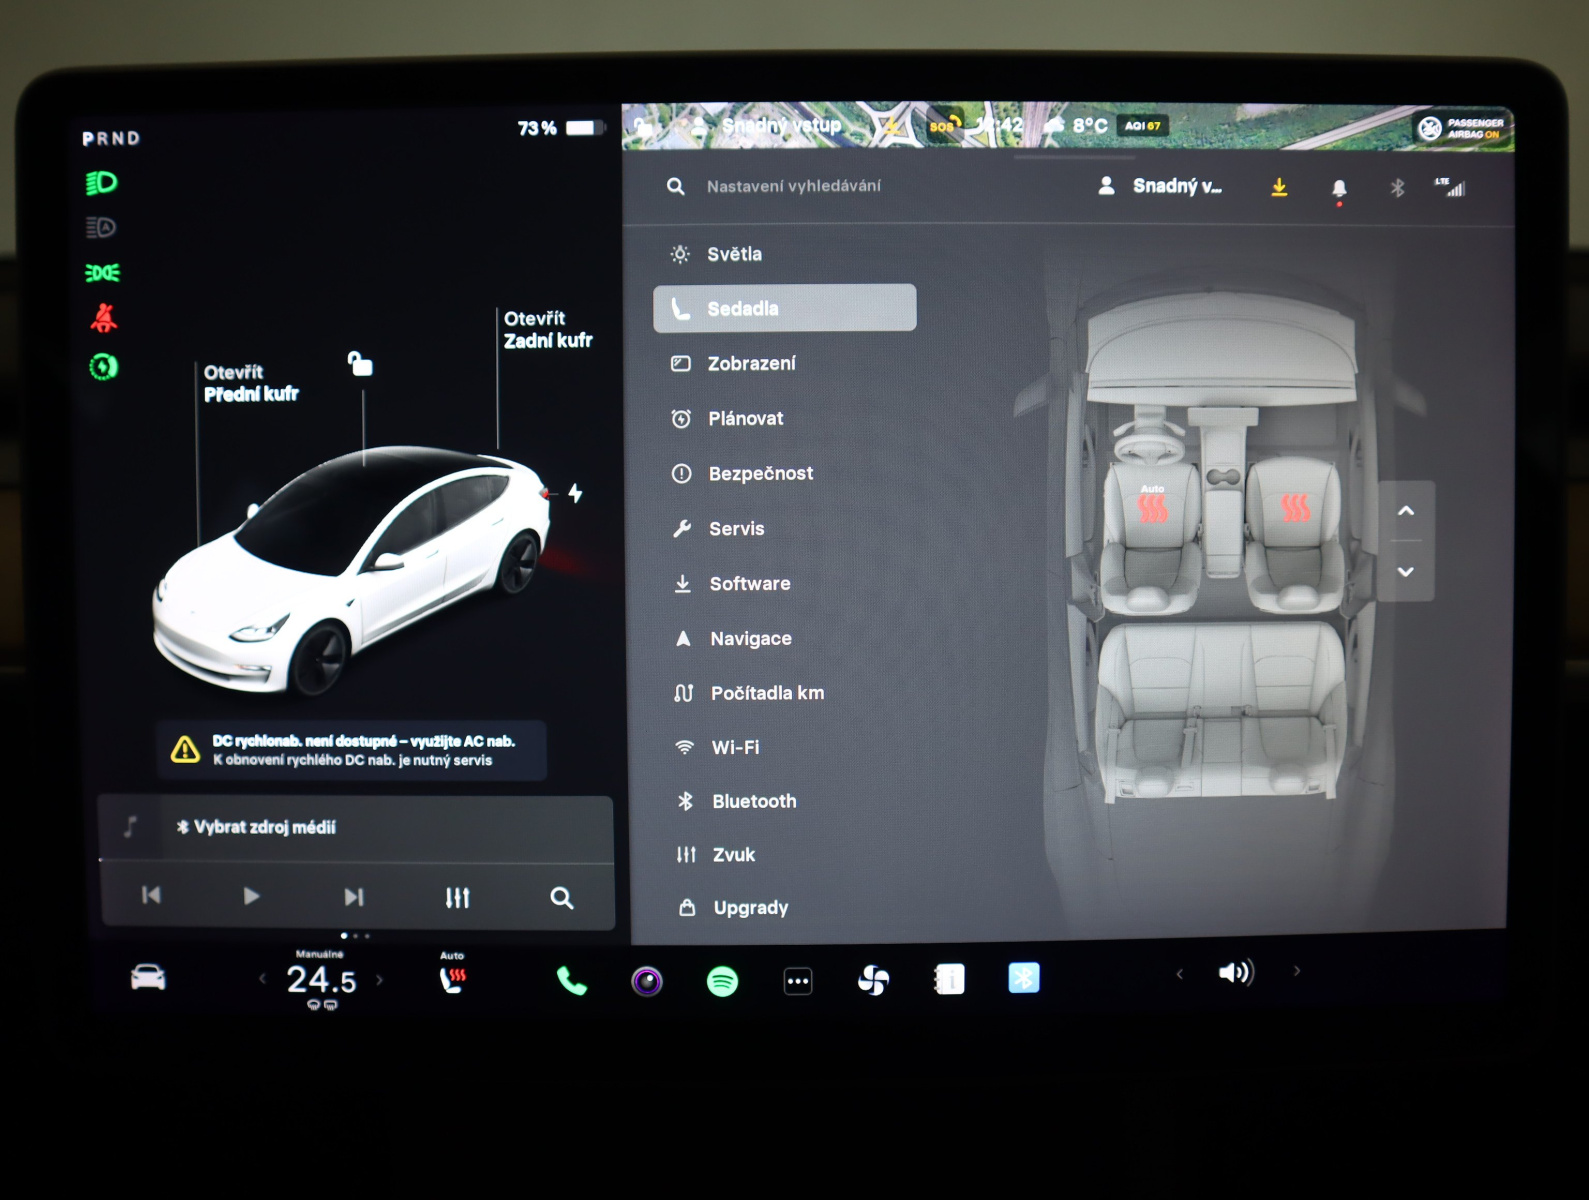
Task: Open the Spotify app in the dock
Action: 722,981
